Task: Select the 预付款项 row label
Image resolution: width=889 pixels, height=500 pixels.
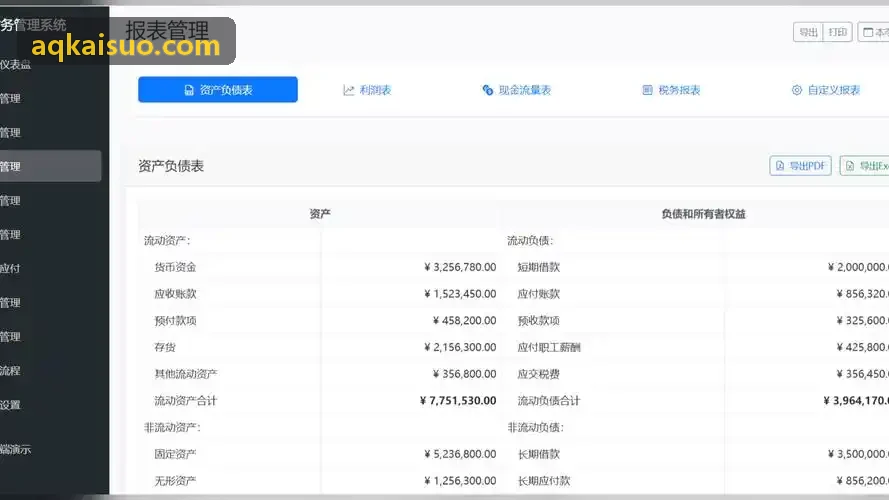Action: point(175,320)
